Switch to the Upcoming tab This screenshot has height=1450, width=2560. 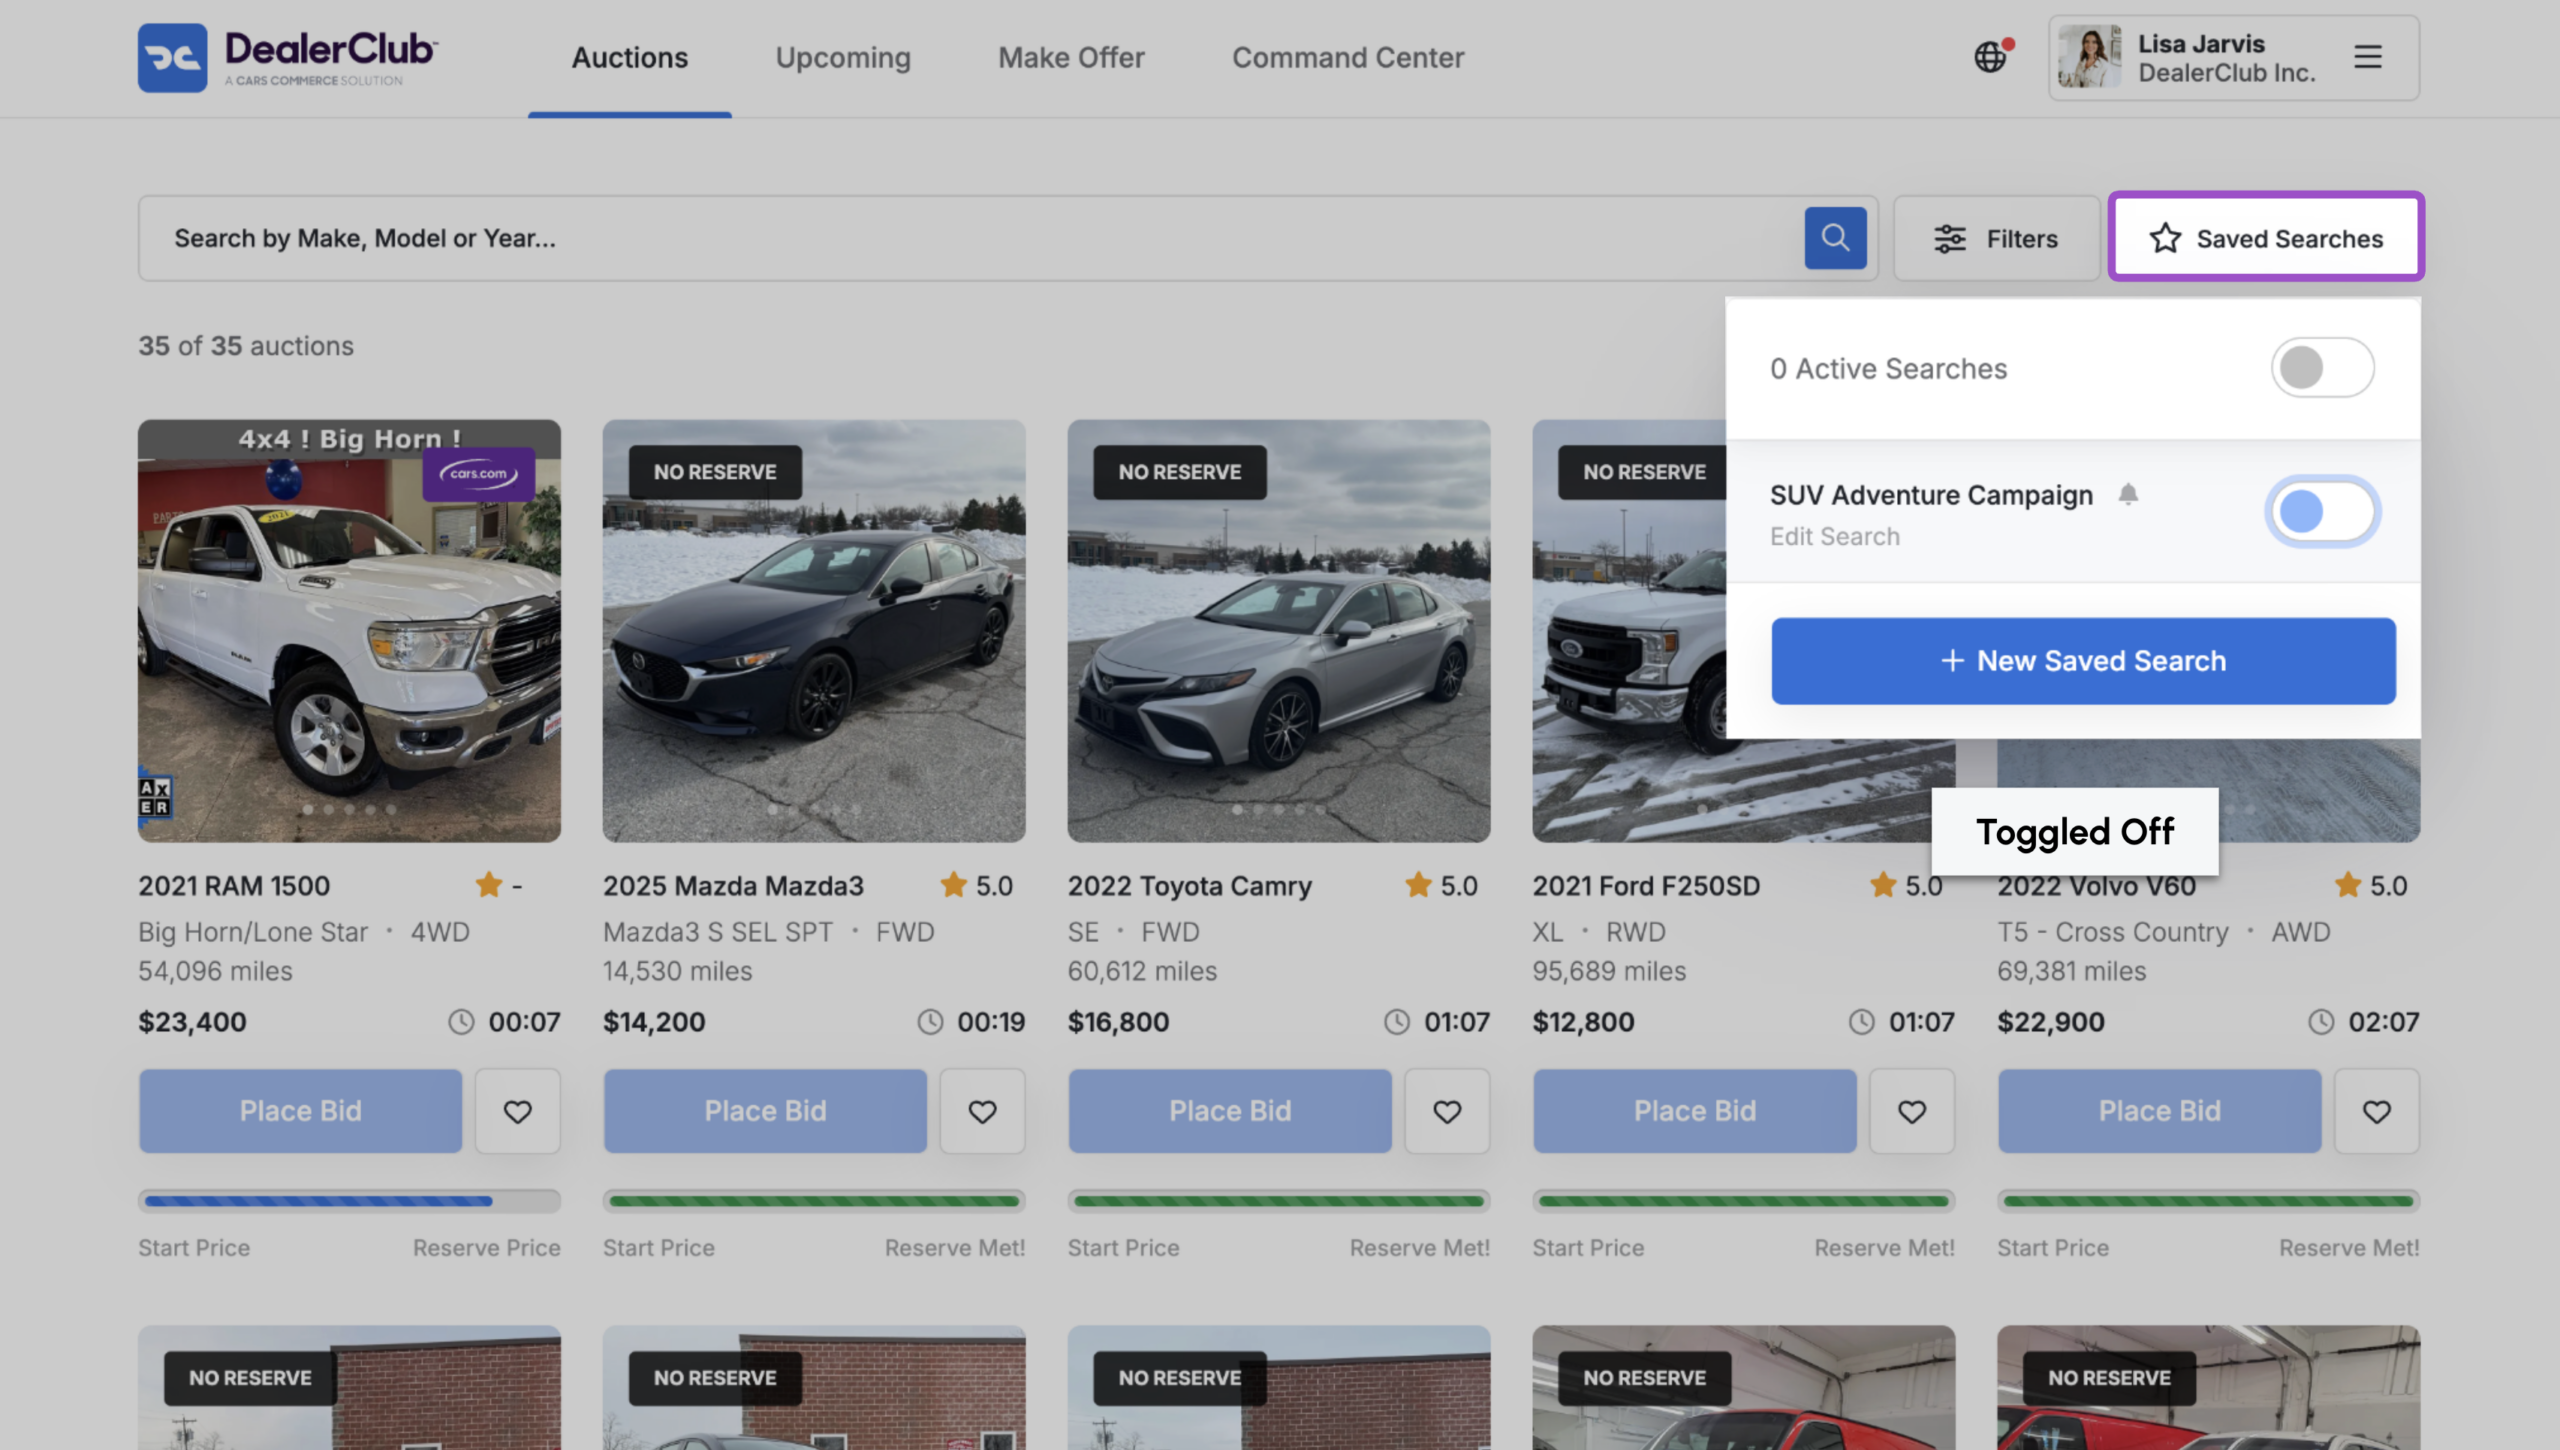[843, 58]
